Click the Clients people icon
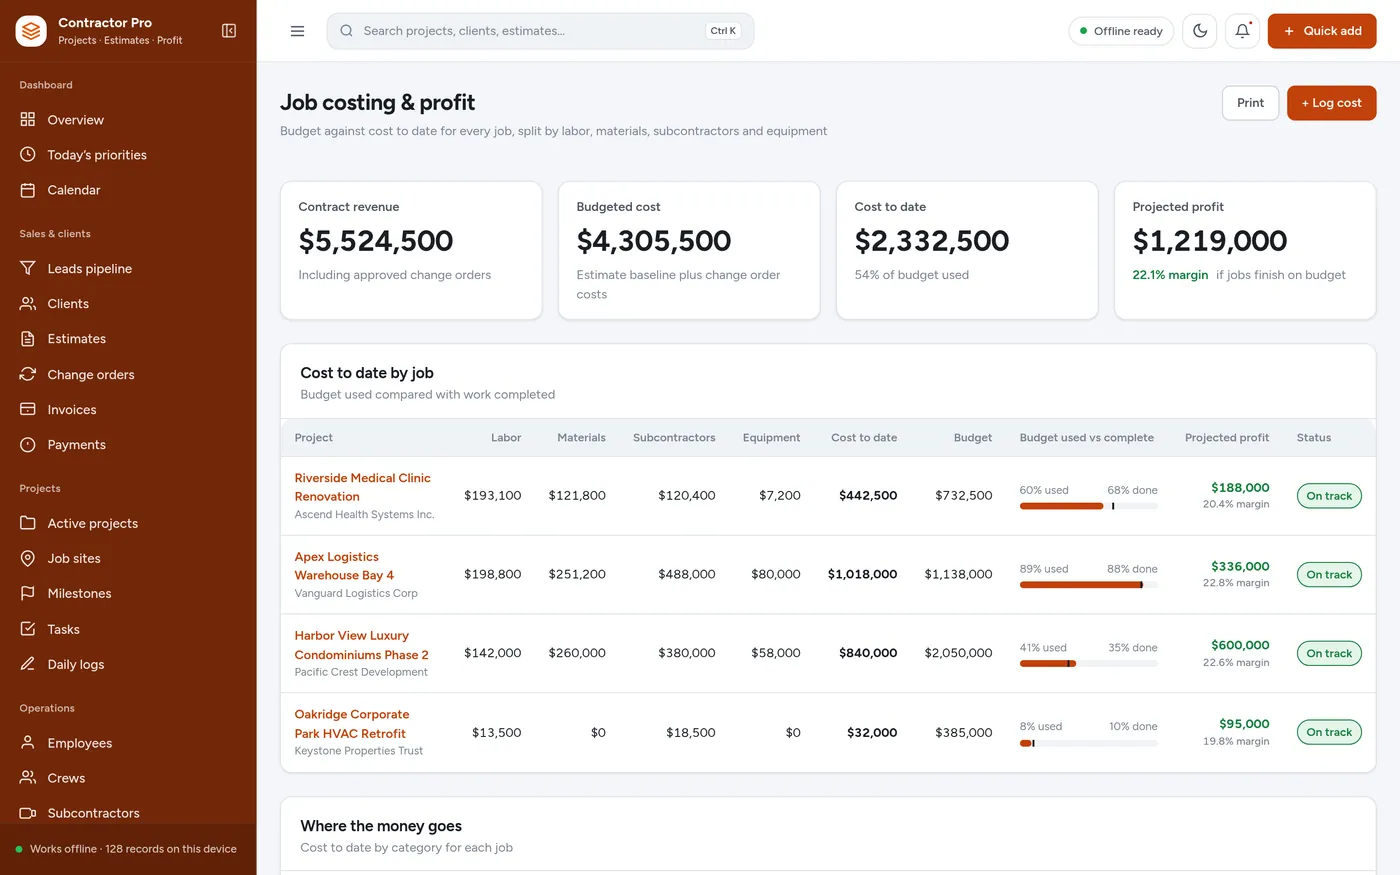This screenshot has width=1400, height=875. 28,303
